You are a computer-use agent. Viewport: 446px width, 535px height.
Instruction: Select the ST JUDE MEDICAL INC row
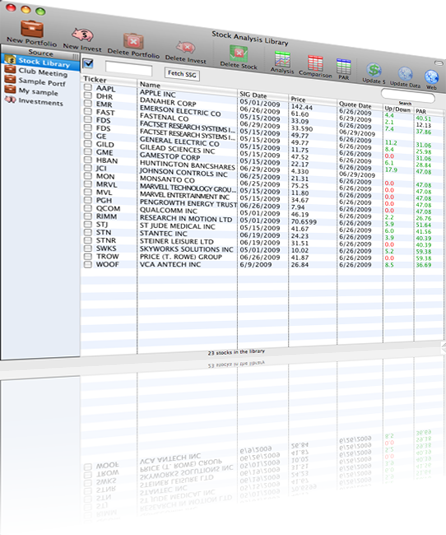click(177, 226)
